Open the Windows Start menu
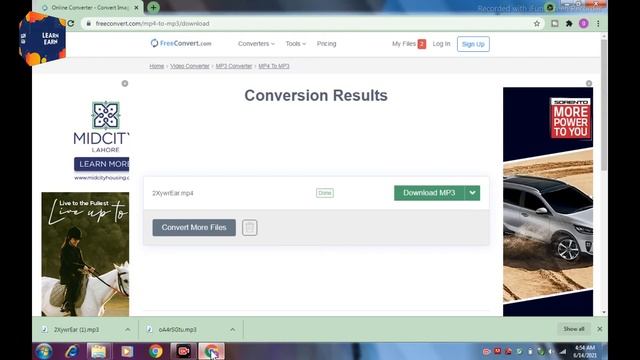The height and width of the screenshot is (360, 640). 44,351
